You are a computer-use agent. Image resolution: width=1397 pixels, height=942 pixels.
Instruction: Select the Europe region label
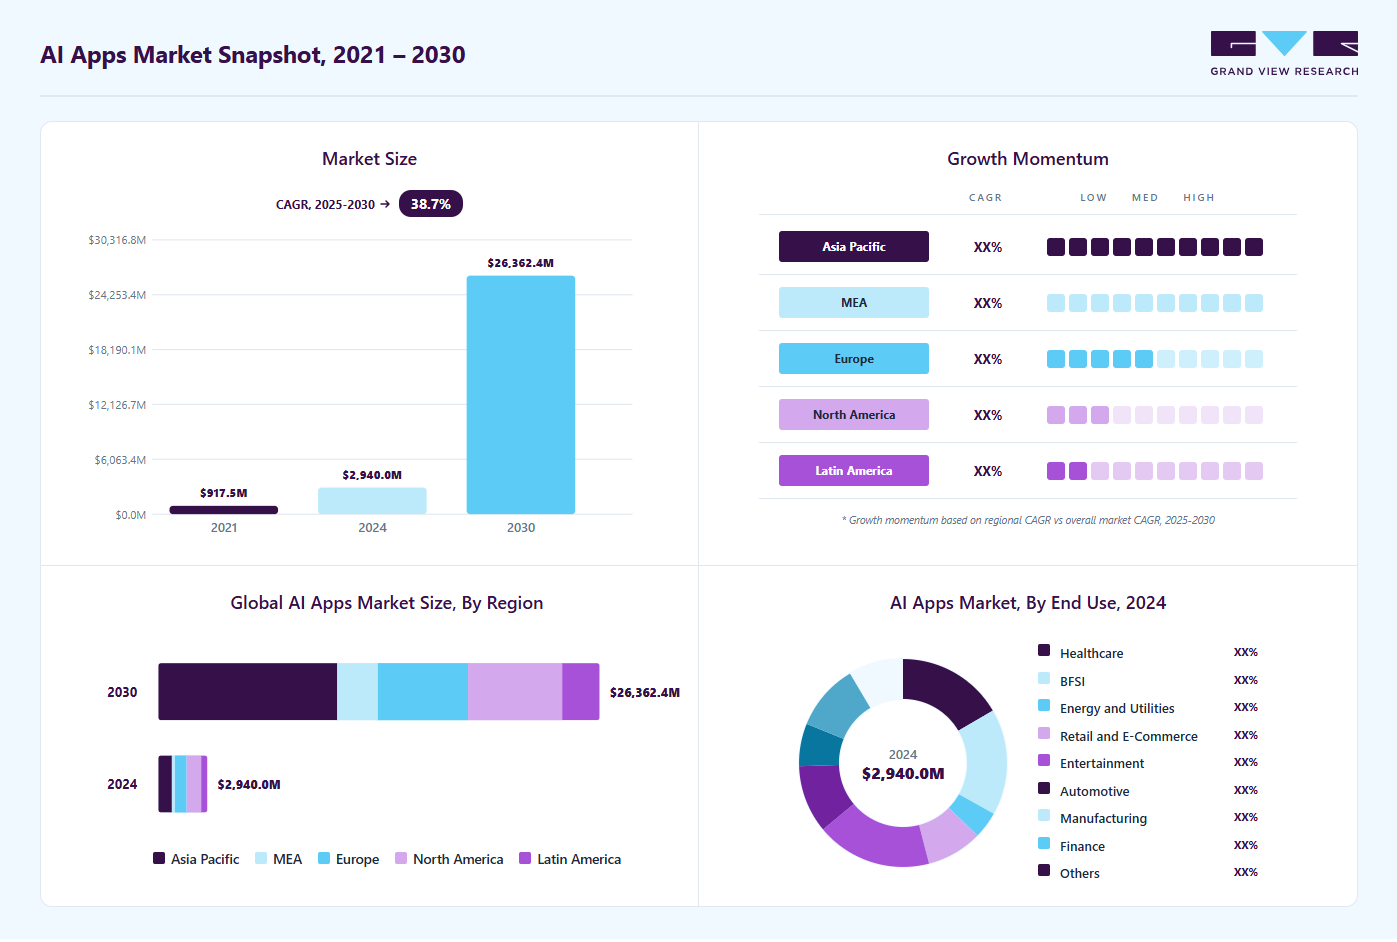pyautogui.click(x=854, y=359)
